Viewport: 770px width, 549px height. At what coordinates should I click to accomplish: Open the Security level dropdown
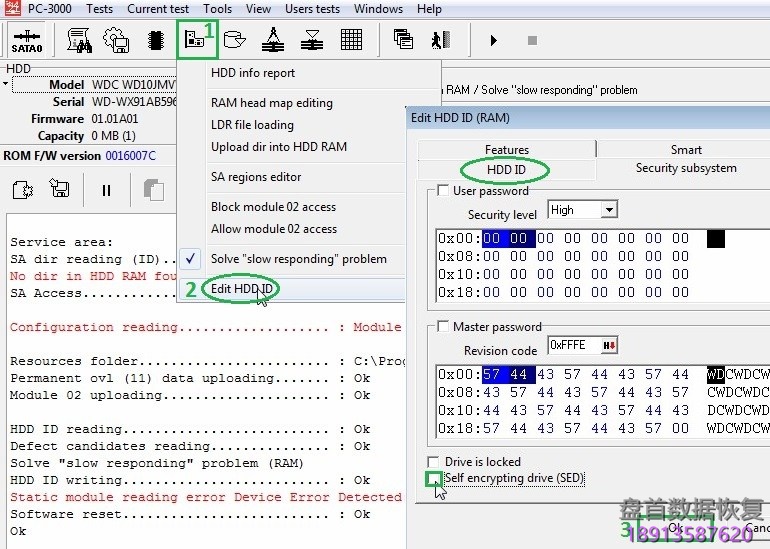608,210
